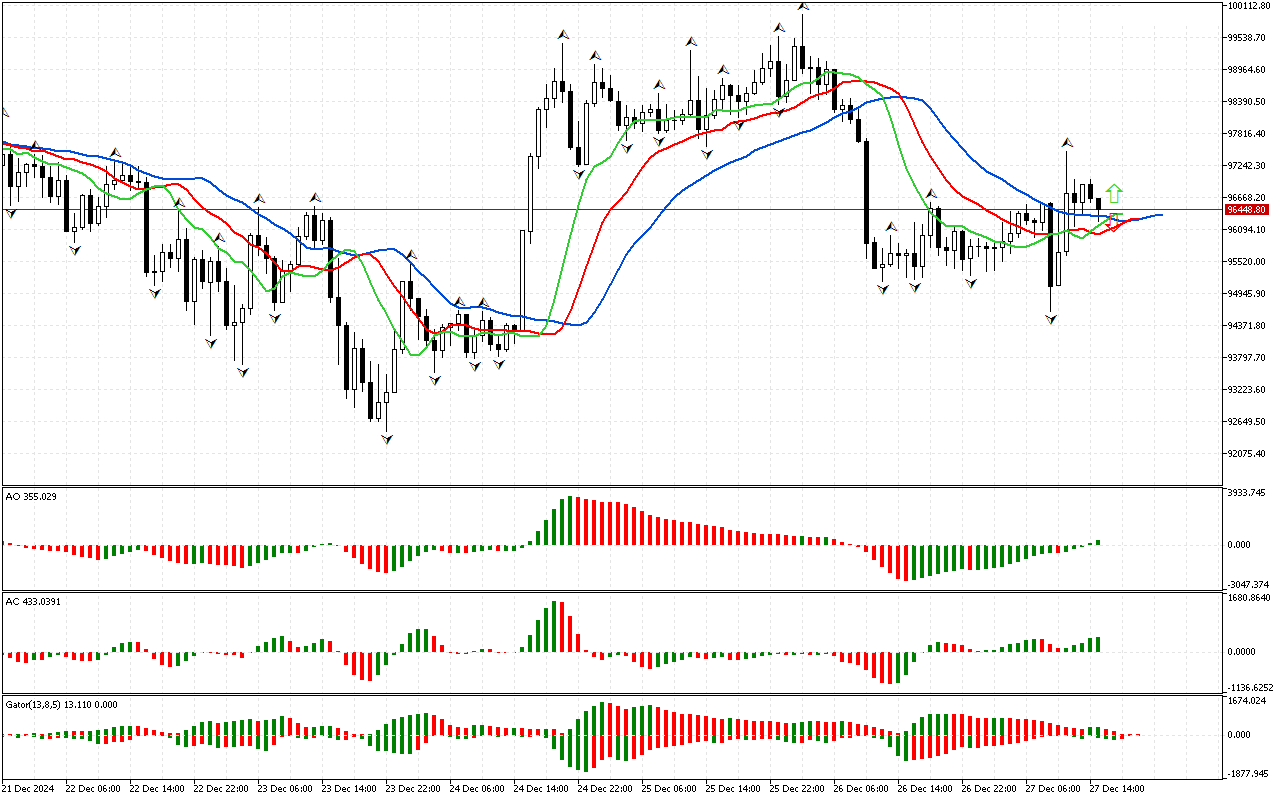Screen dimensions: 1280x800
Task: Select the 22 Dec 06:00 time label
Action: tap(93, 789)
